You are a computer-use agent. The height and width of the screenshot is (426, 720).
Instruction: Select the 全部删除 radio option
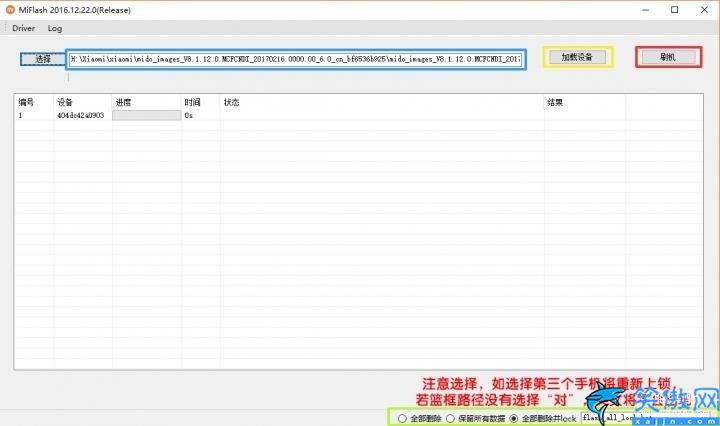[420, 418]
